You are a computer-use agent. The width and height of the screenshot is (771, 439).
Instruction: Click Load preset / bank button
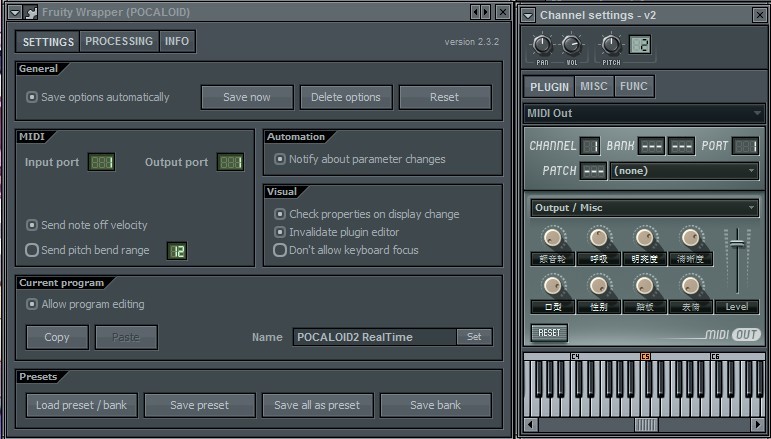coord(82,405)
